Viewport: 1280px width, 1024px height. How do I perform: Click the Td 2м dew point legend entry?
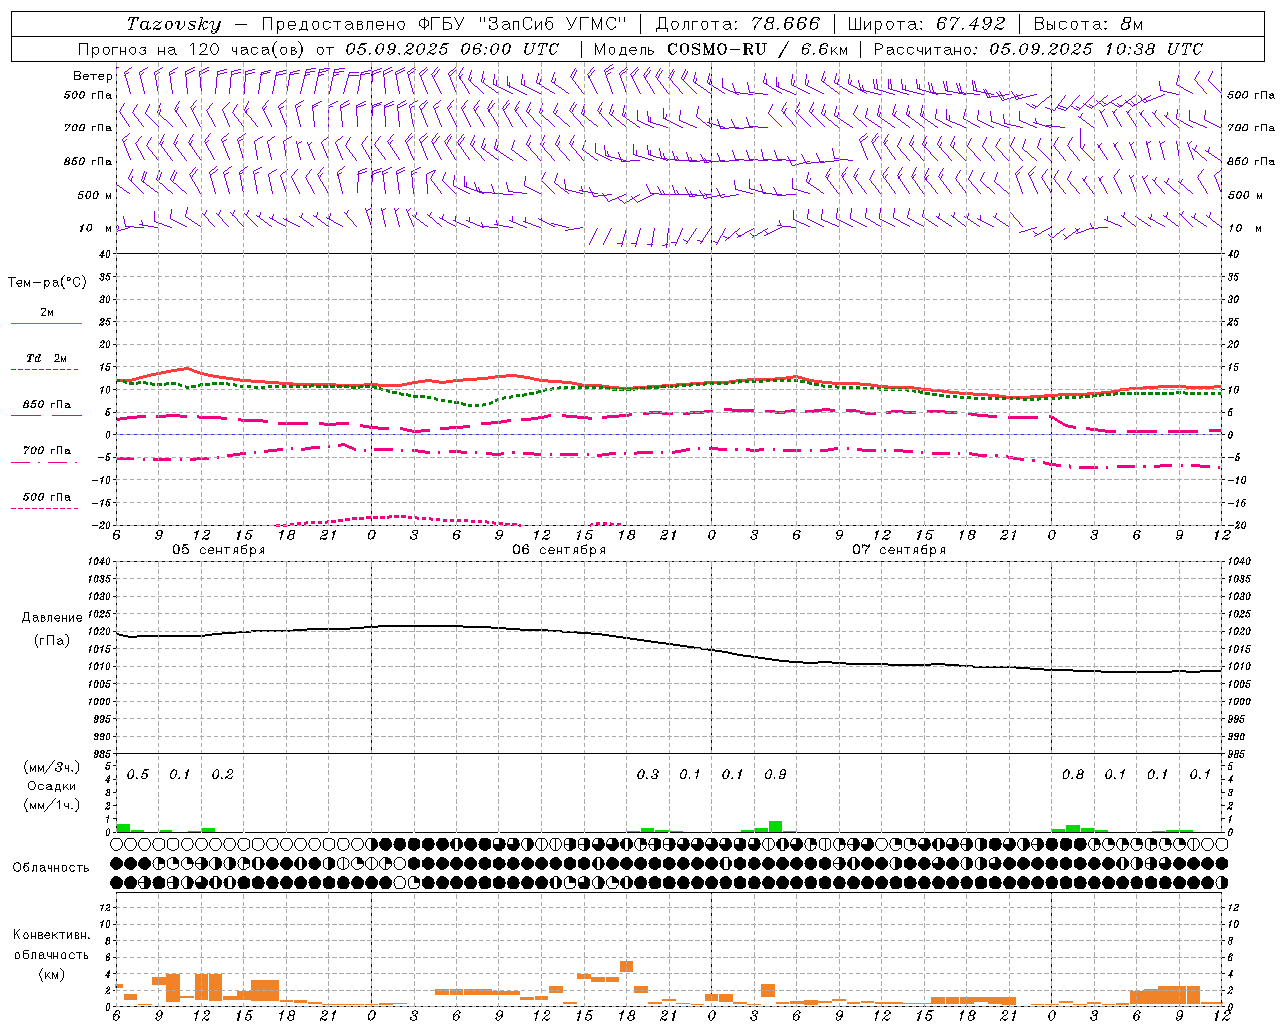(47, 358)
